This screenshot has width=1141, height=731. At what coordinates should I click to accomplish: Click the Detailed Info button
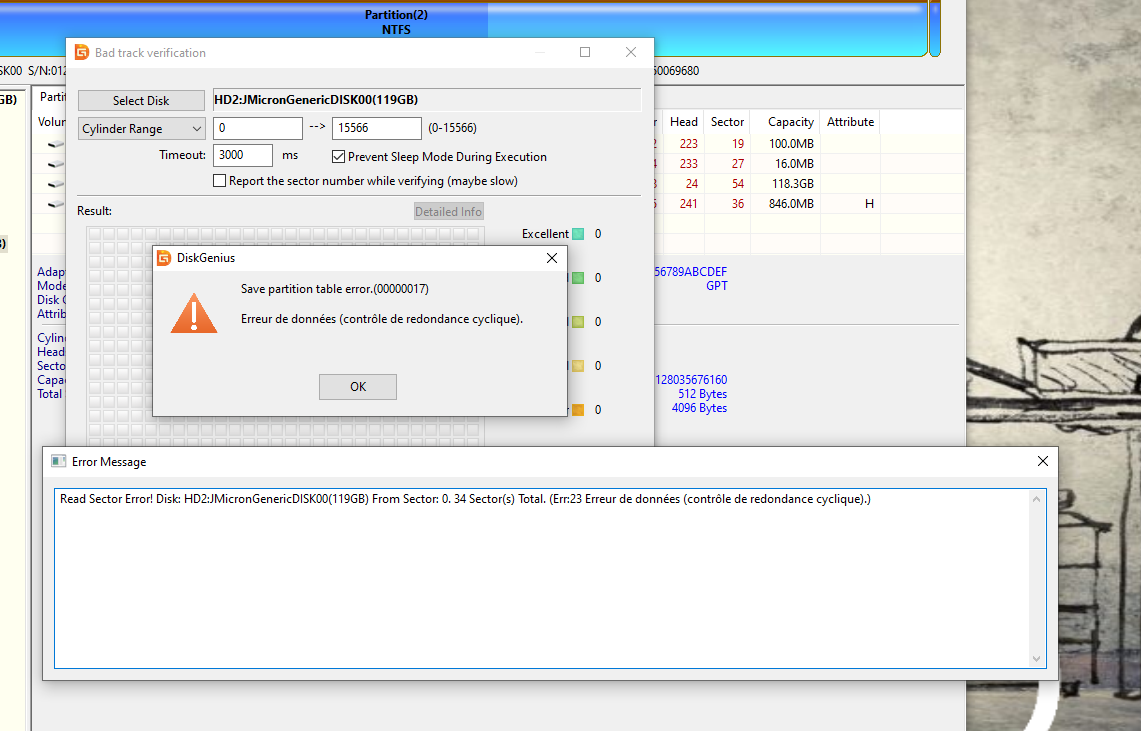point(449,211)
